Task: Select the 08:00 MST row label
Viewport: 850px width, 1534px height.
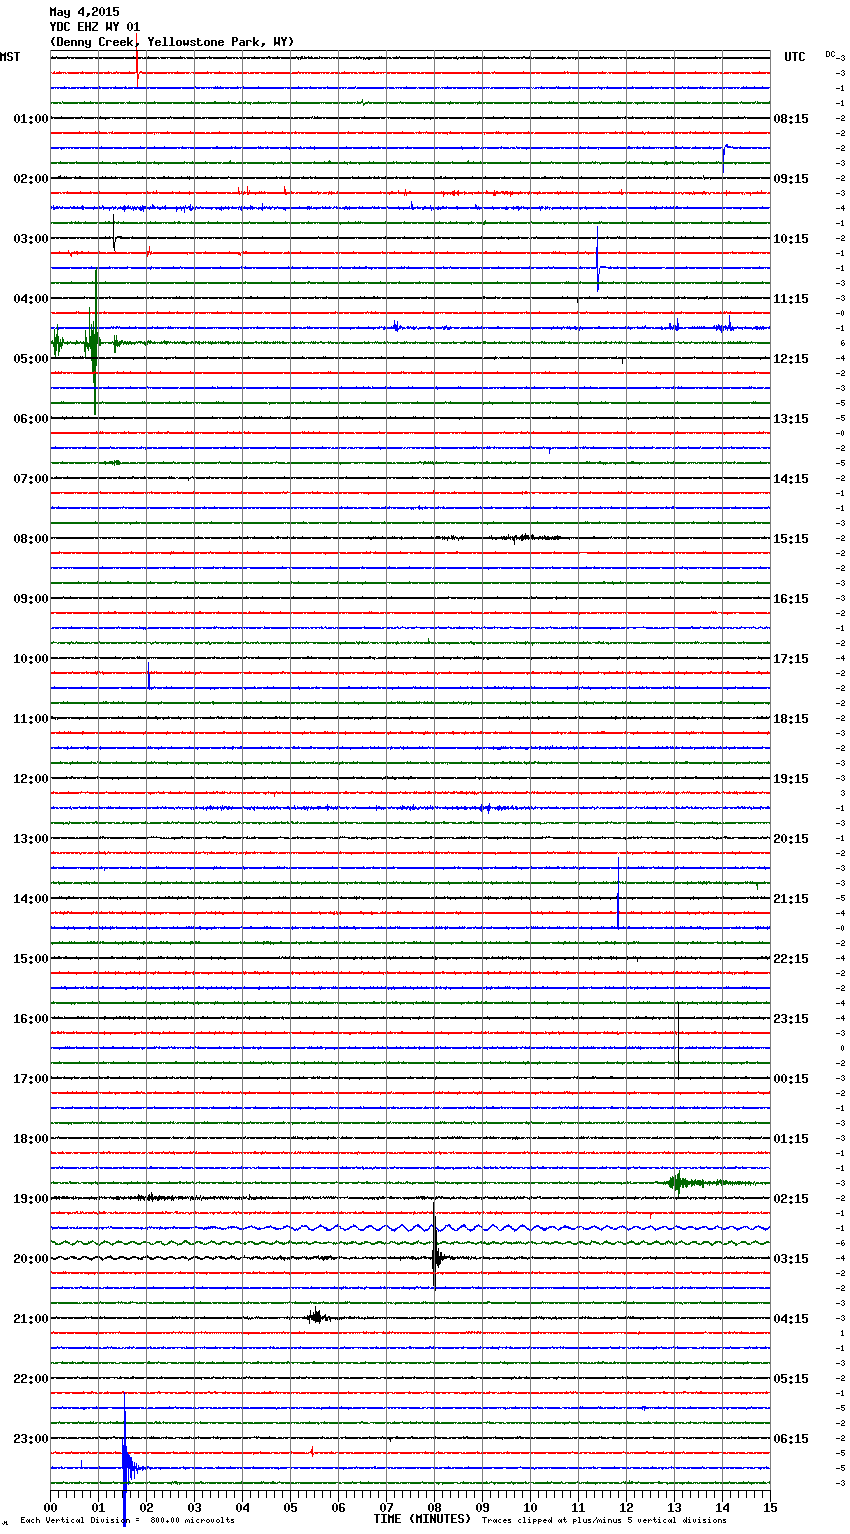Action: tap(31, 539)
